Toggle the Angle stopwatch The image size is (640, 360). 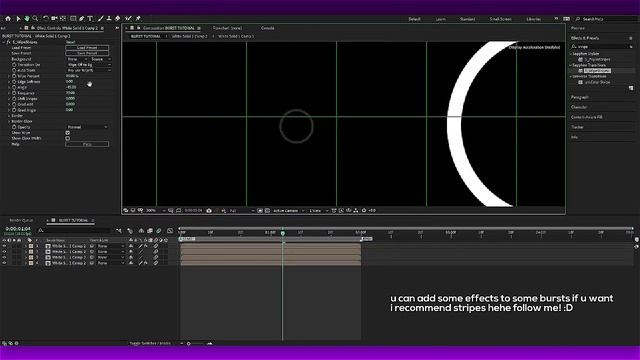14,87
